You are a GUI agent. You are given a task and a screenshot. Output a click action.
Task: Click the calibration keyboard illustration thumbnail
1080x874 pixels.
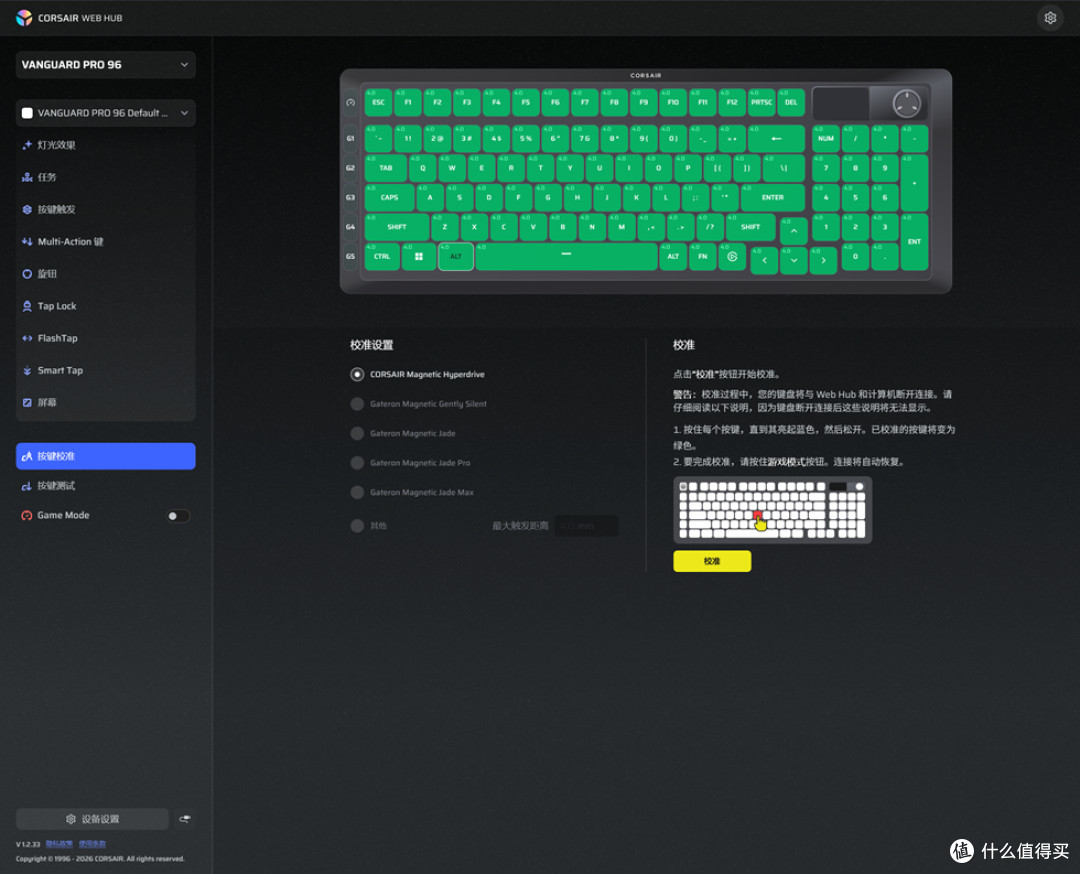(x=773, y=510)
